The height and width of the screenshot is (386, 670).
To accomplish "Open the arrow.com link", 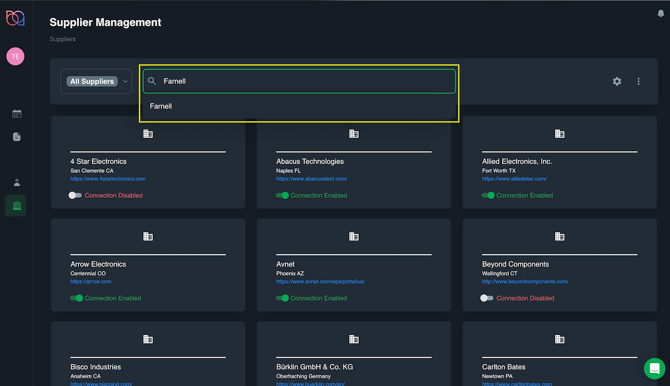I will (91, 281).
